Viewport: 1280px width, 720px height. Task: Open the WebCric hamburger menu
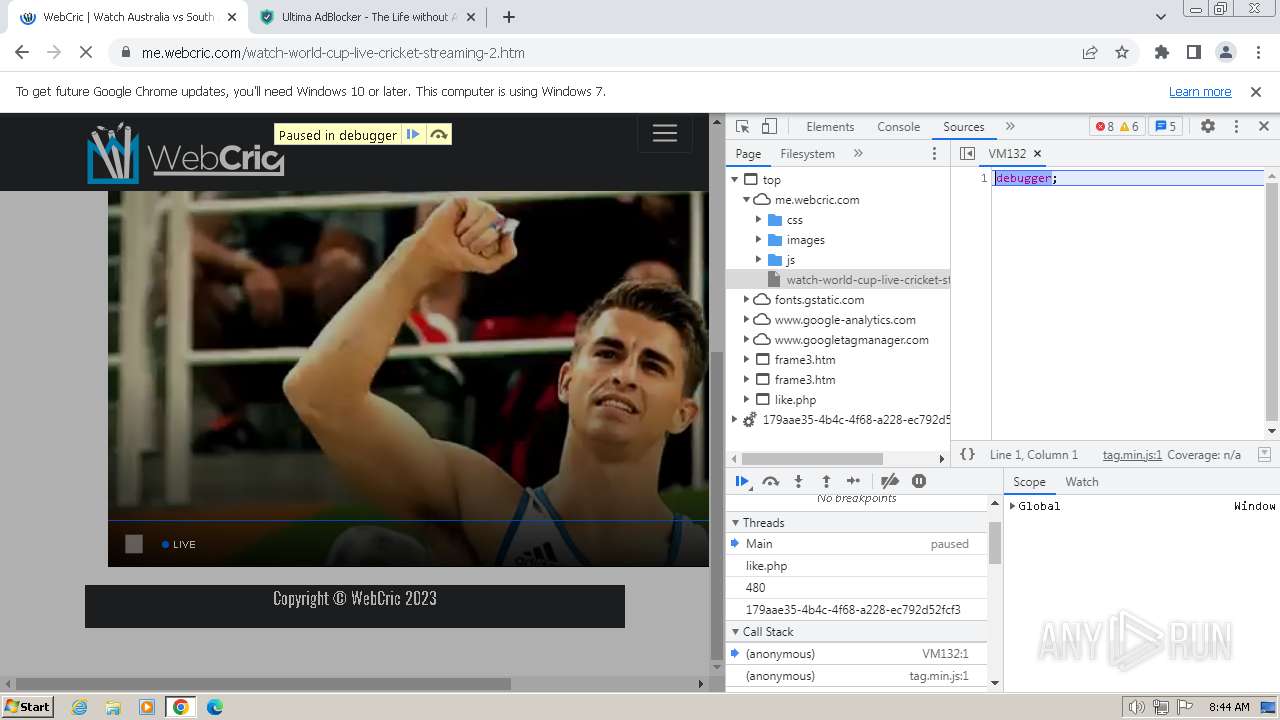point(665,134)
